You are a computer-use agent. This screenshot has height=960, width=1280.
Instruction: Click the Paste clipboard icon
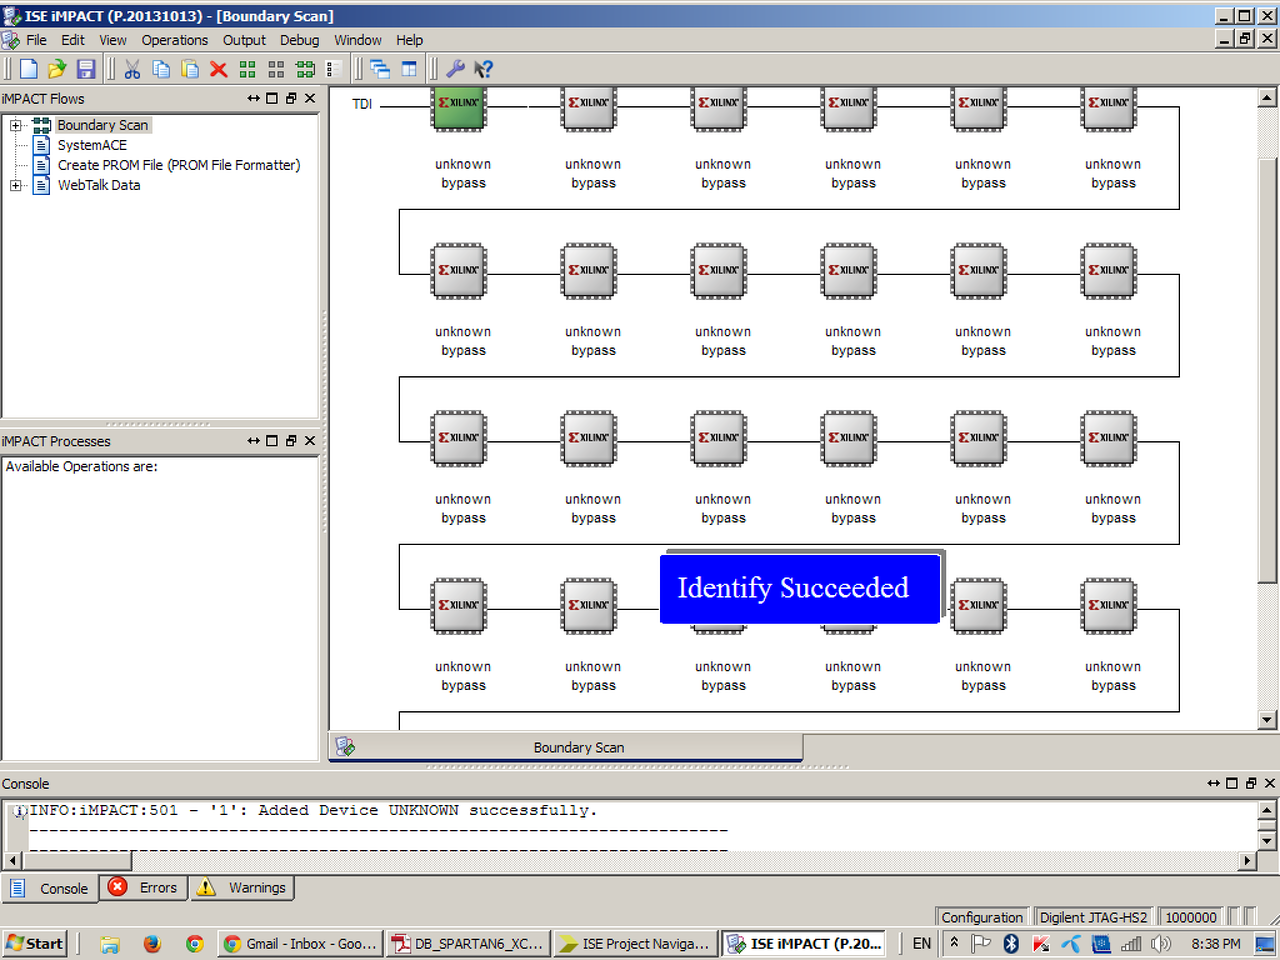click(190, 69)
